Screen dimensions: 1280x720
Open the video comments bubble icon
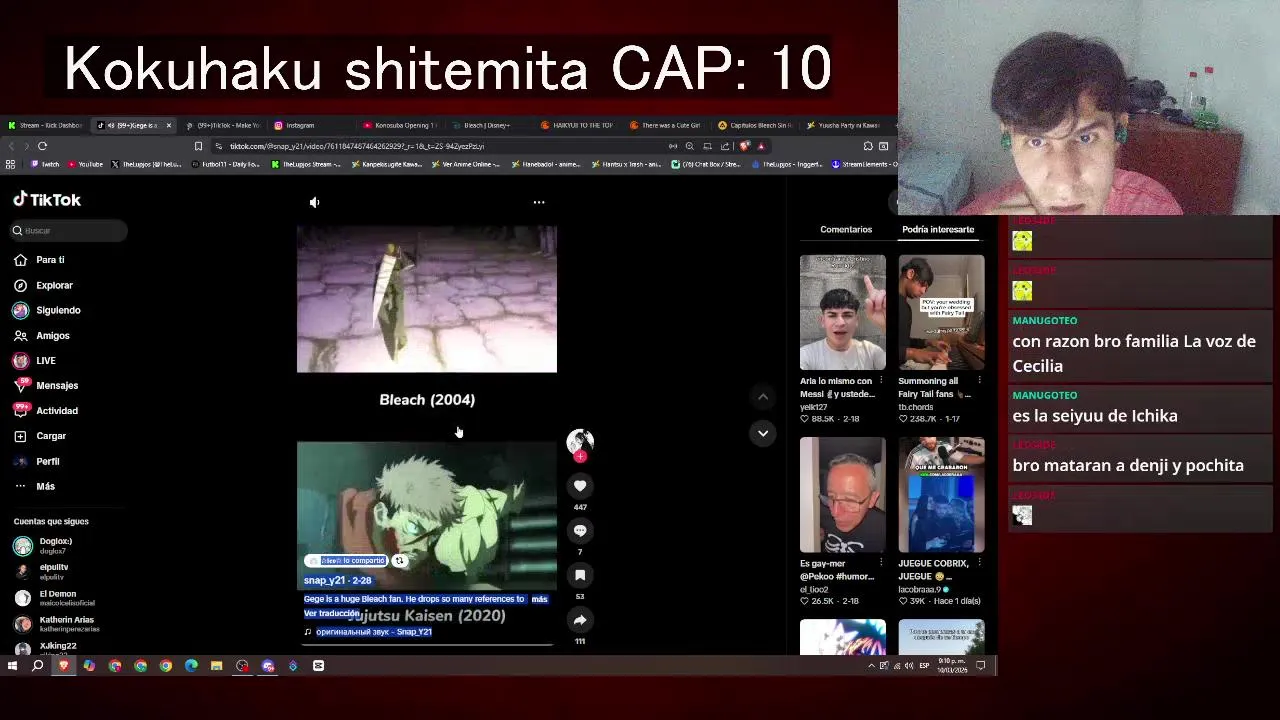580,531
